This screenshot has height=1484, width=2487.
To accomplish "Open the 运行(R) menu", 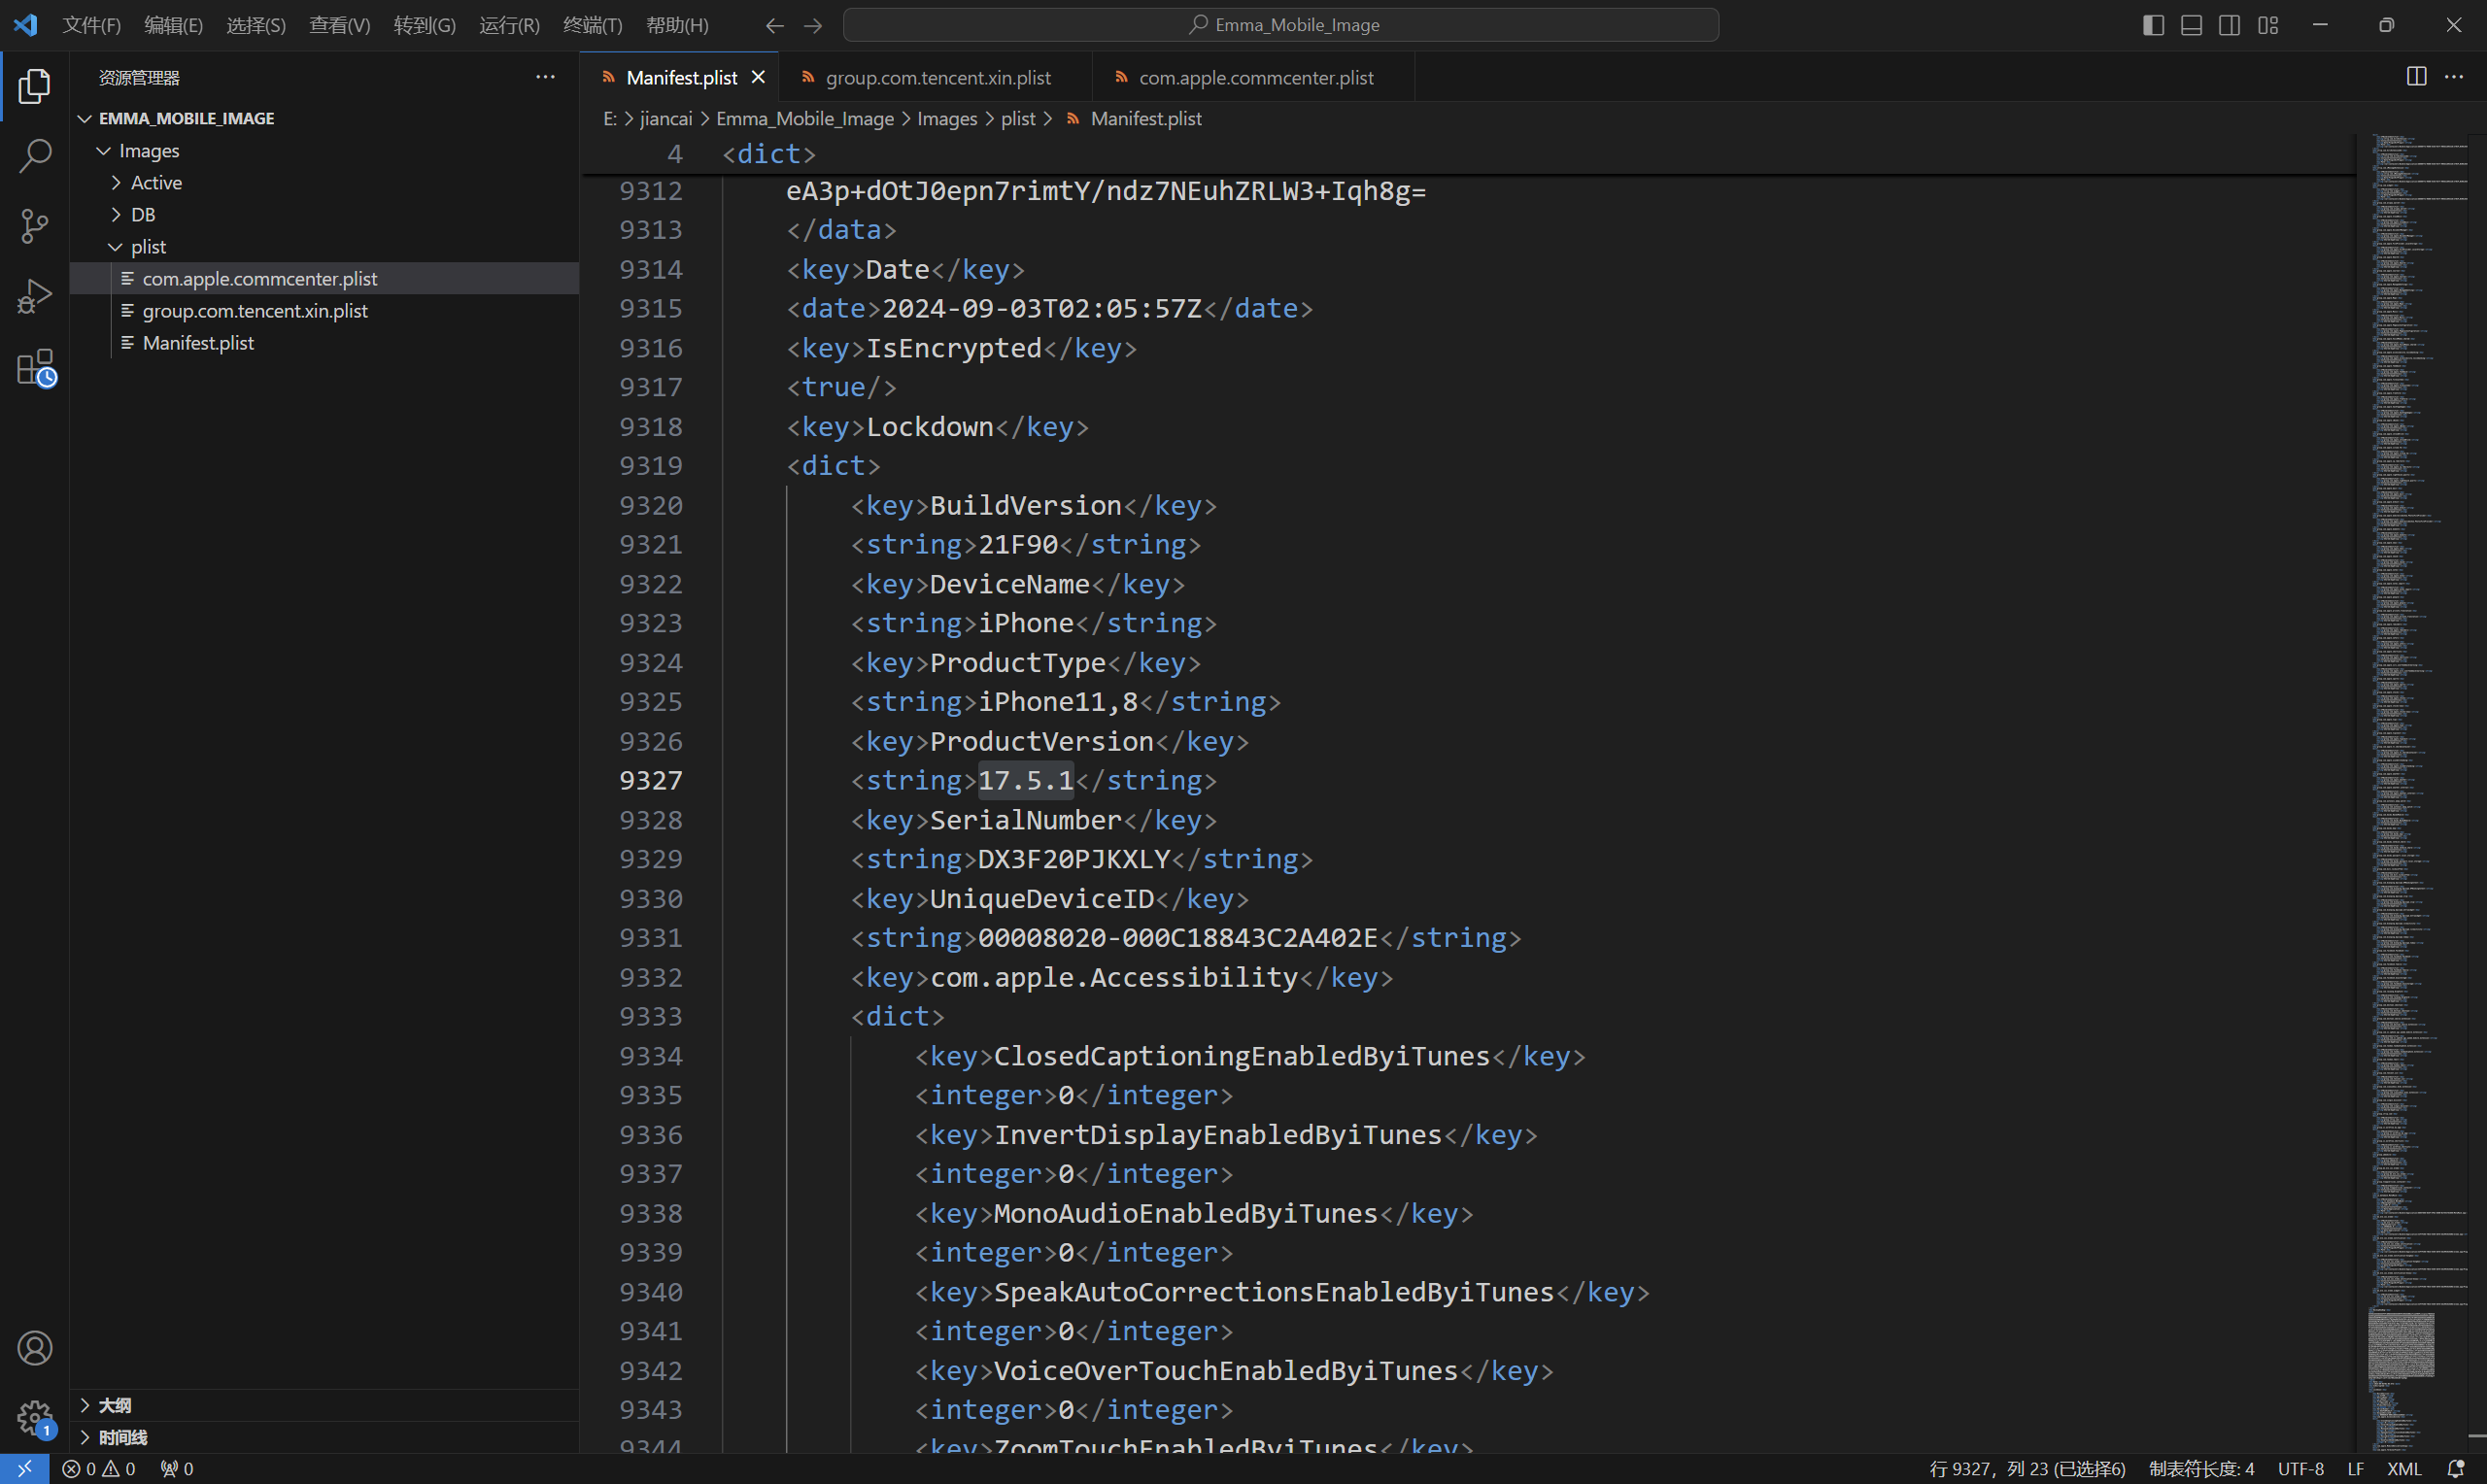I will click(509, 25).
